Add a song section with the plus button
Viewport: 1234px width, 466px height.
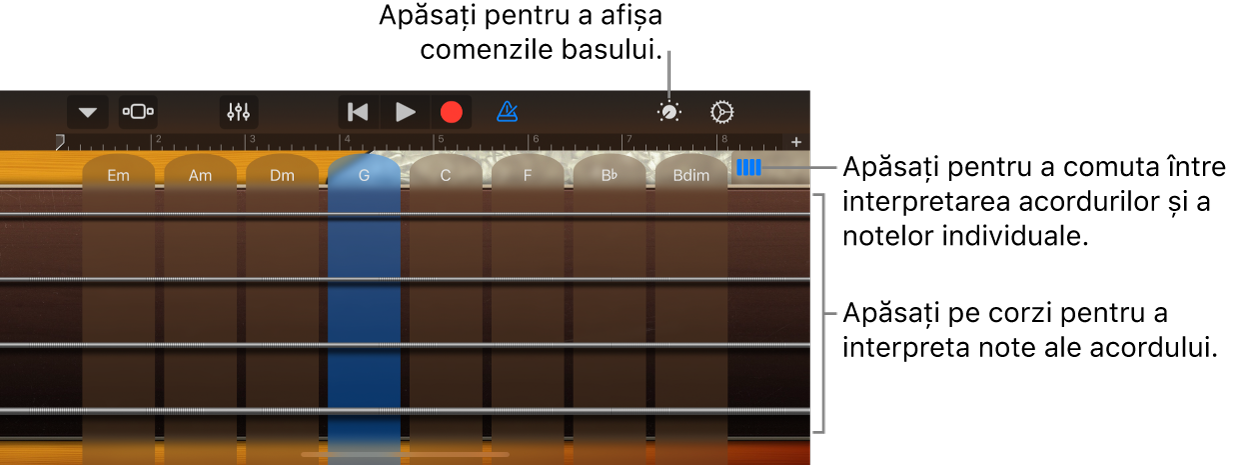pyautogui.click(x=796, y=142)
